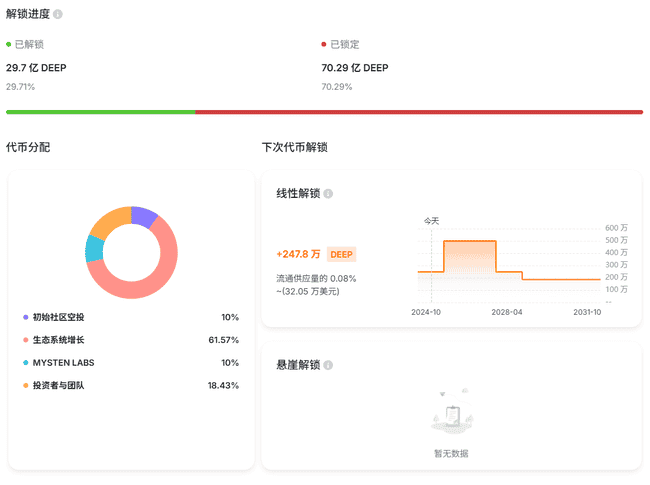Click the 今天 marker on chart
The image size is (650, 485).
coord(431,221)
